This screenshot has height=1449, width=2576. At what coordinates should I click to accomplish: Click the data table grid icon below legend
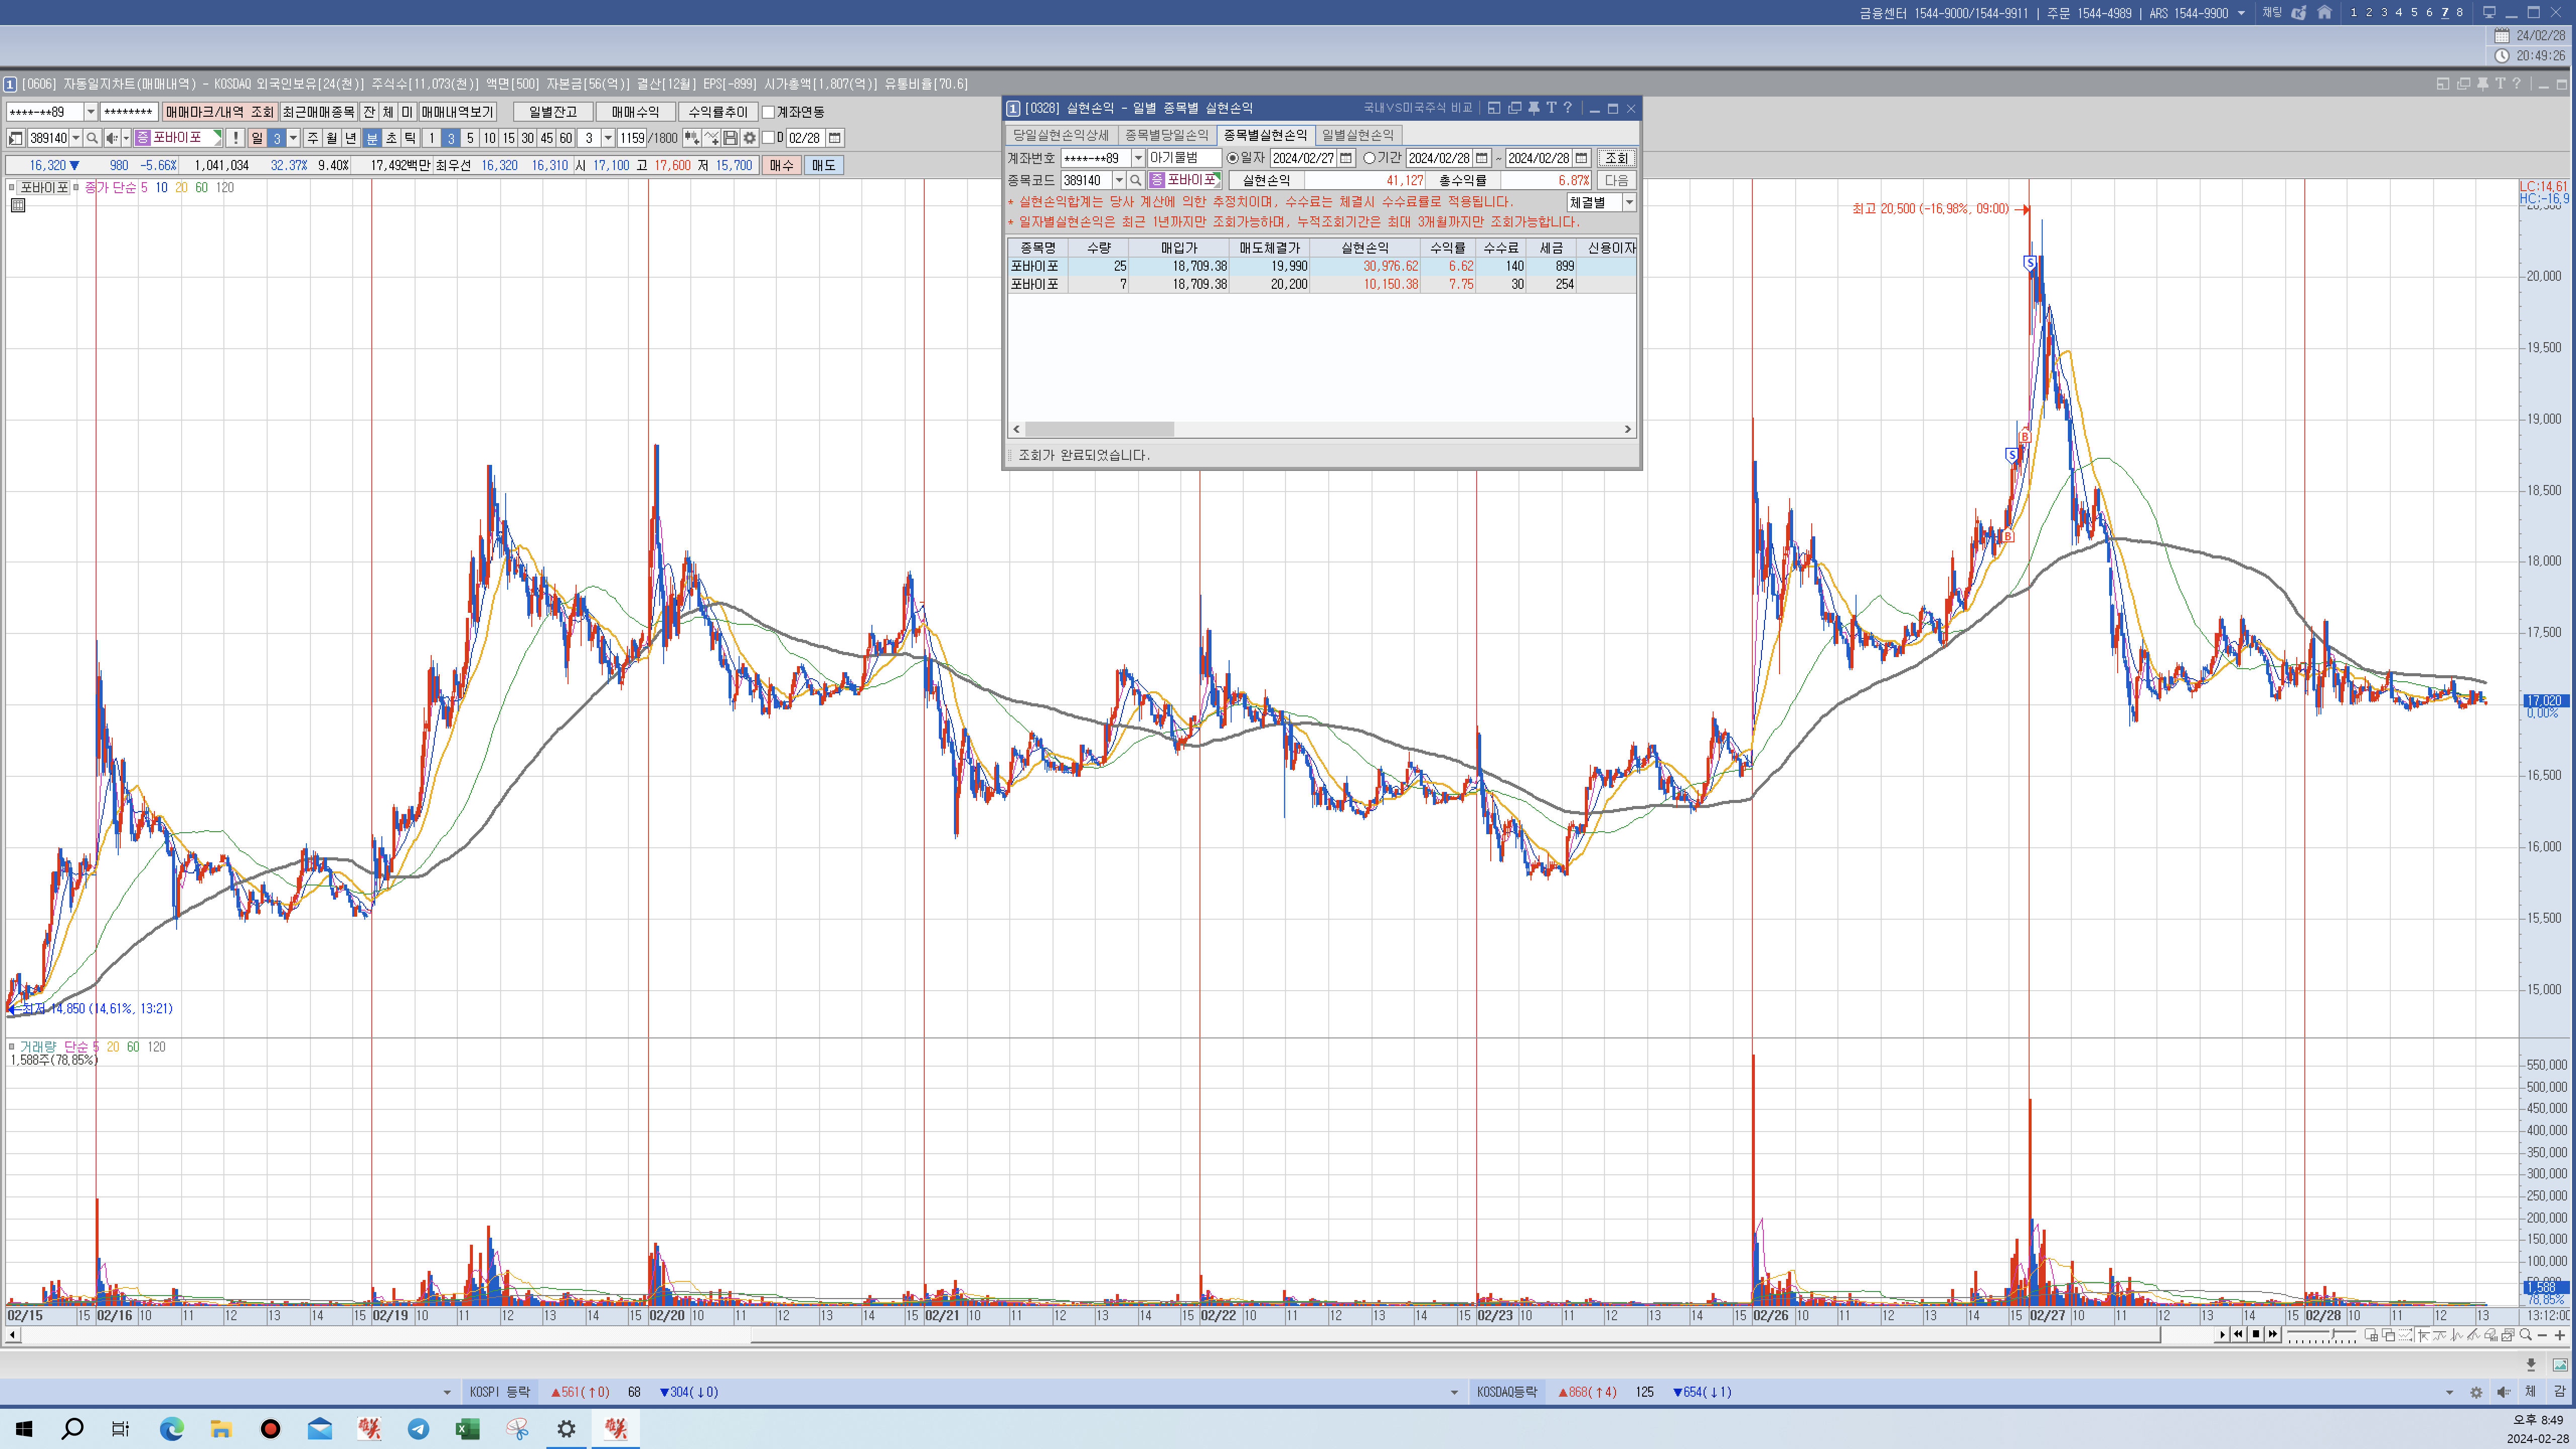point(17,205)
